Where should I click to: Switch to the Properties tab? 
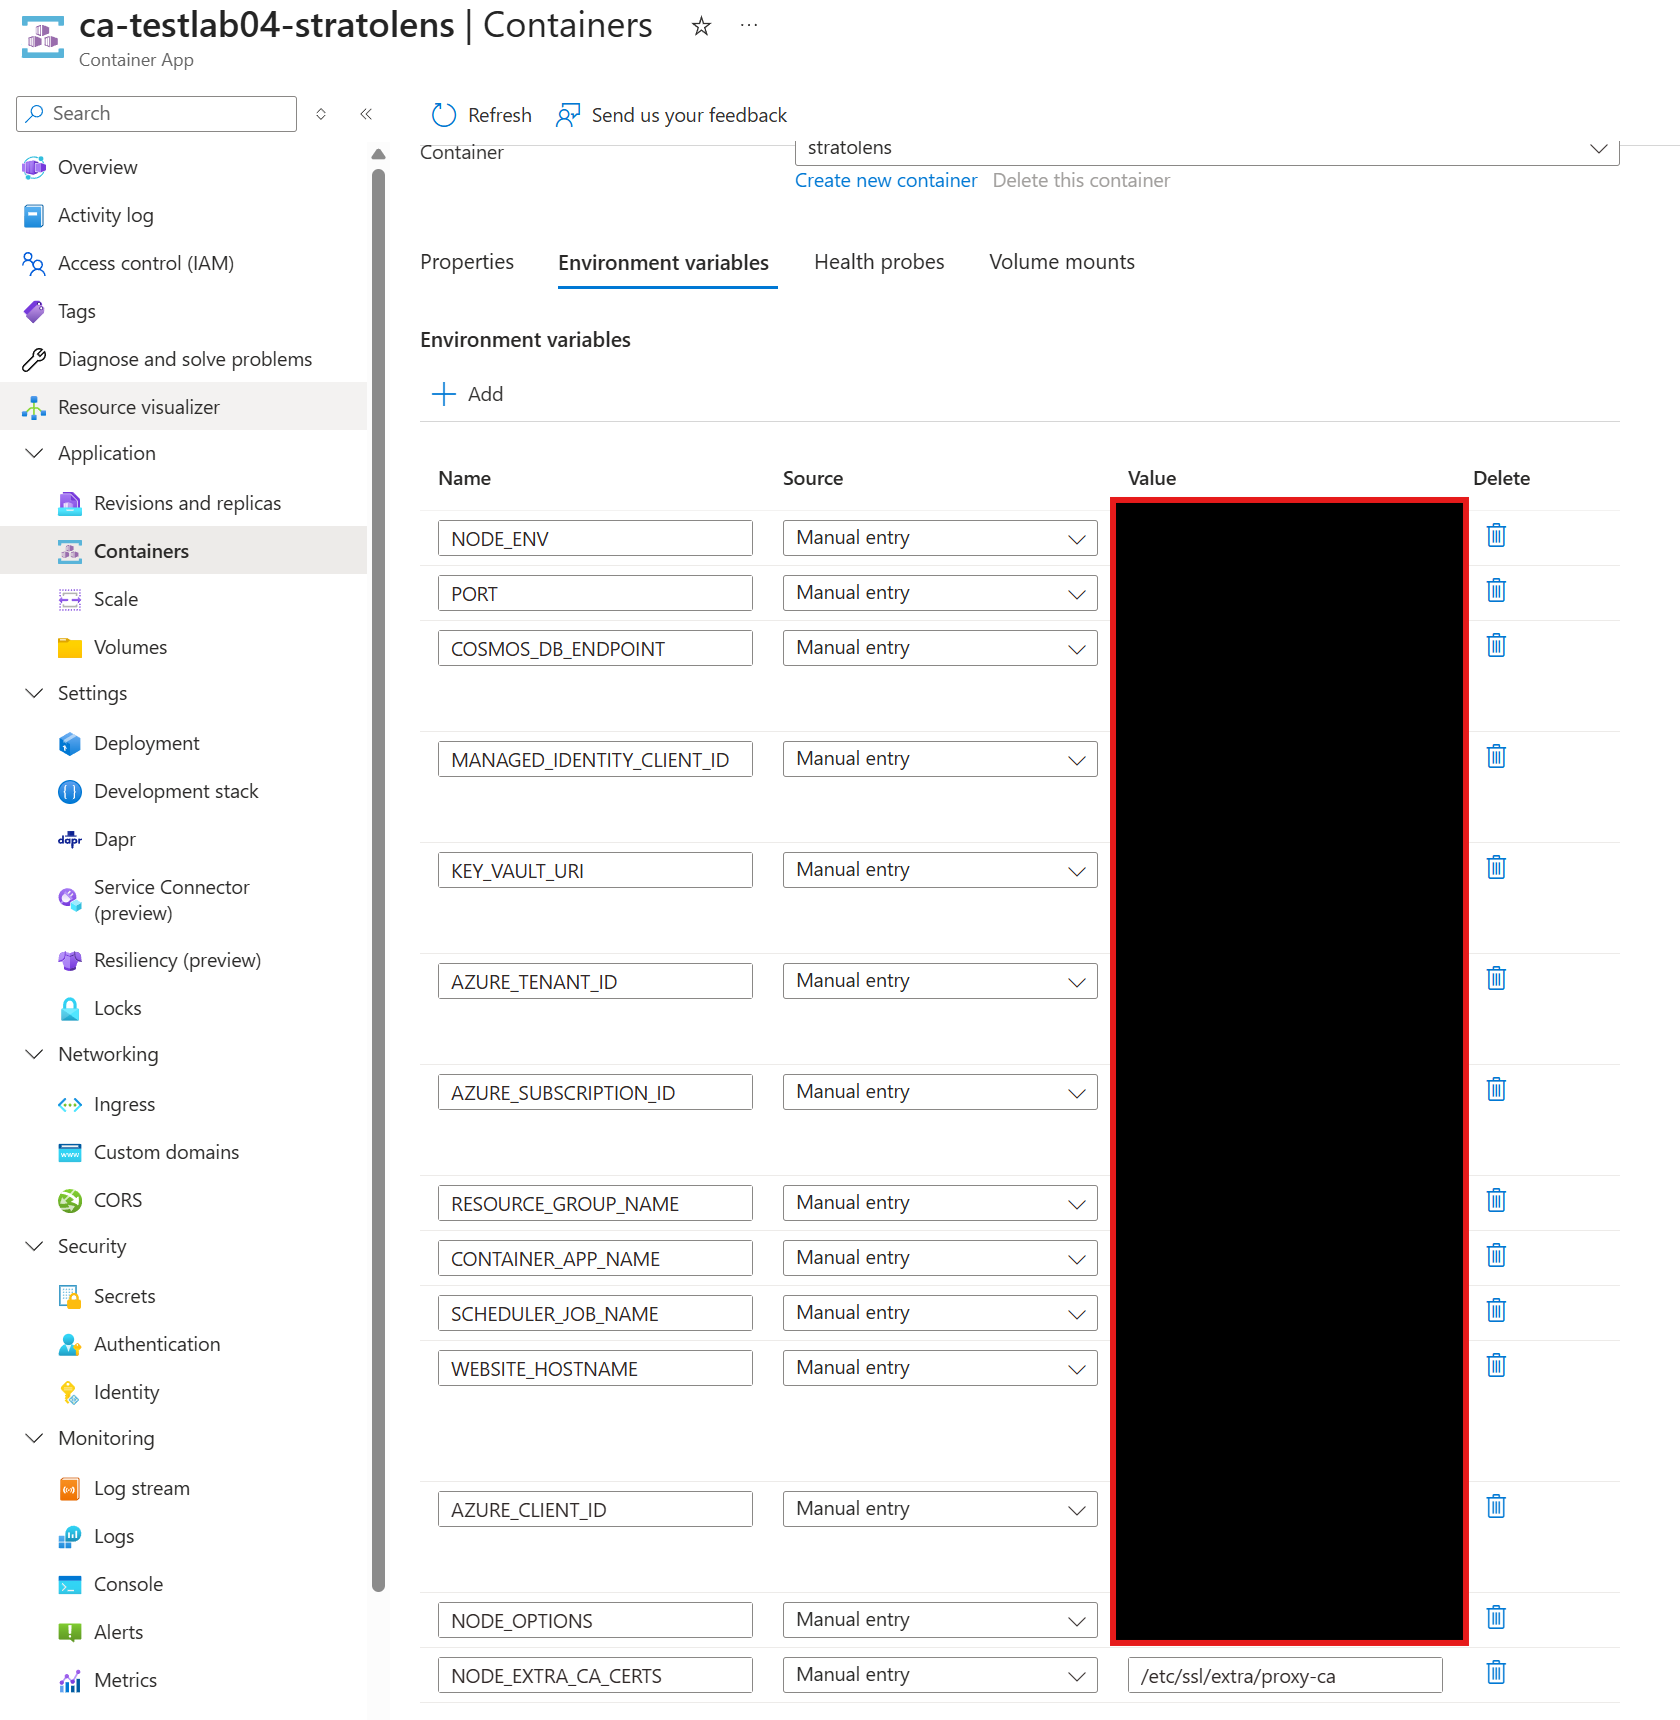click(x=467, y=262)
